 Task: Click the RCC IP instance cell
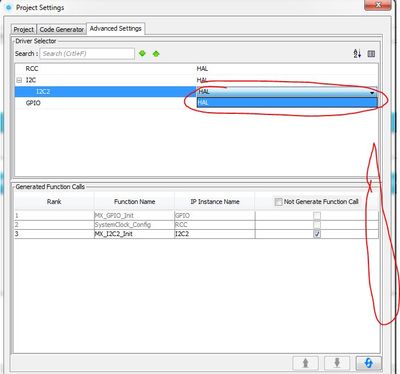pos(215,225)
